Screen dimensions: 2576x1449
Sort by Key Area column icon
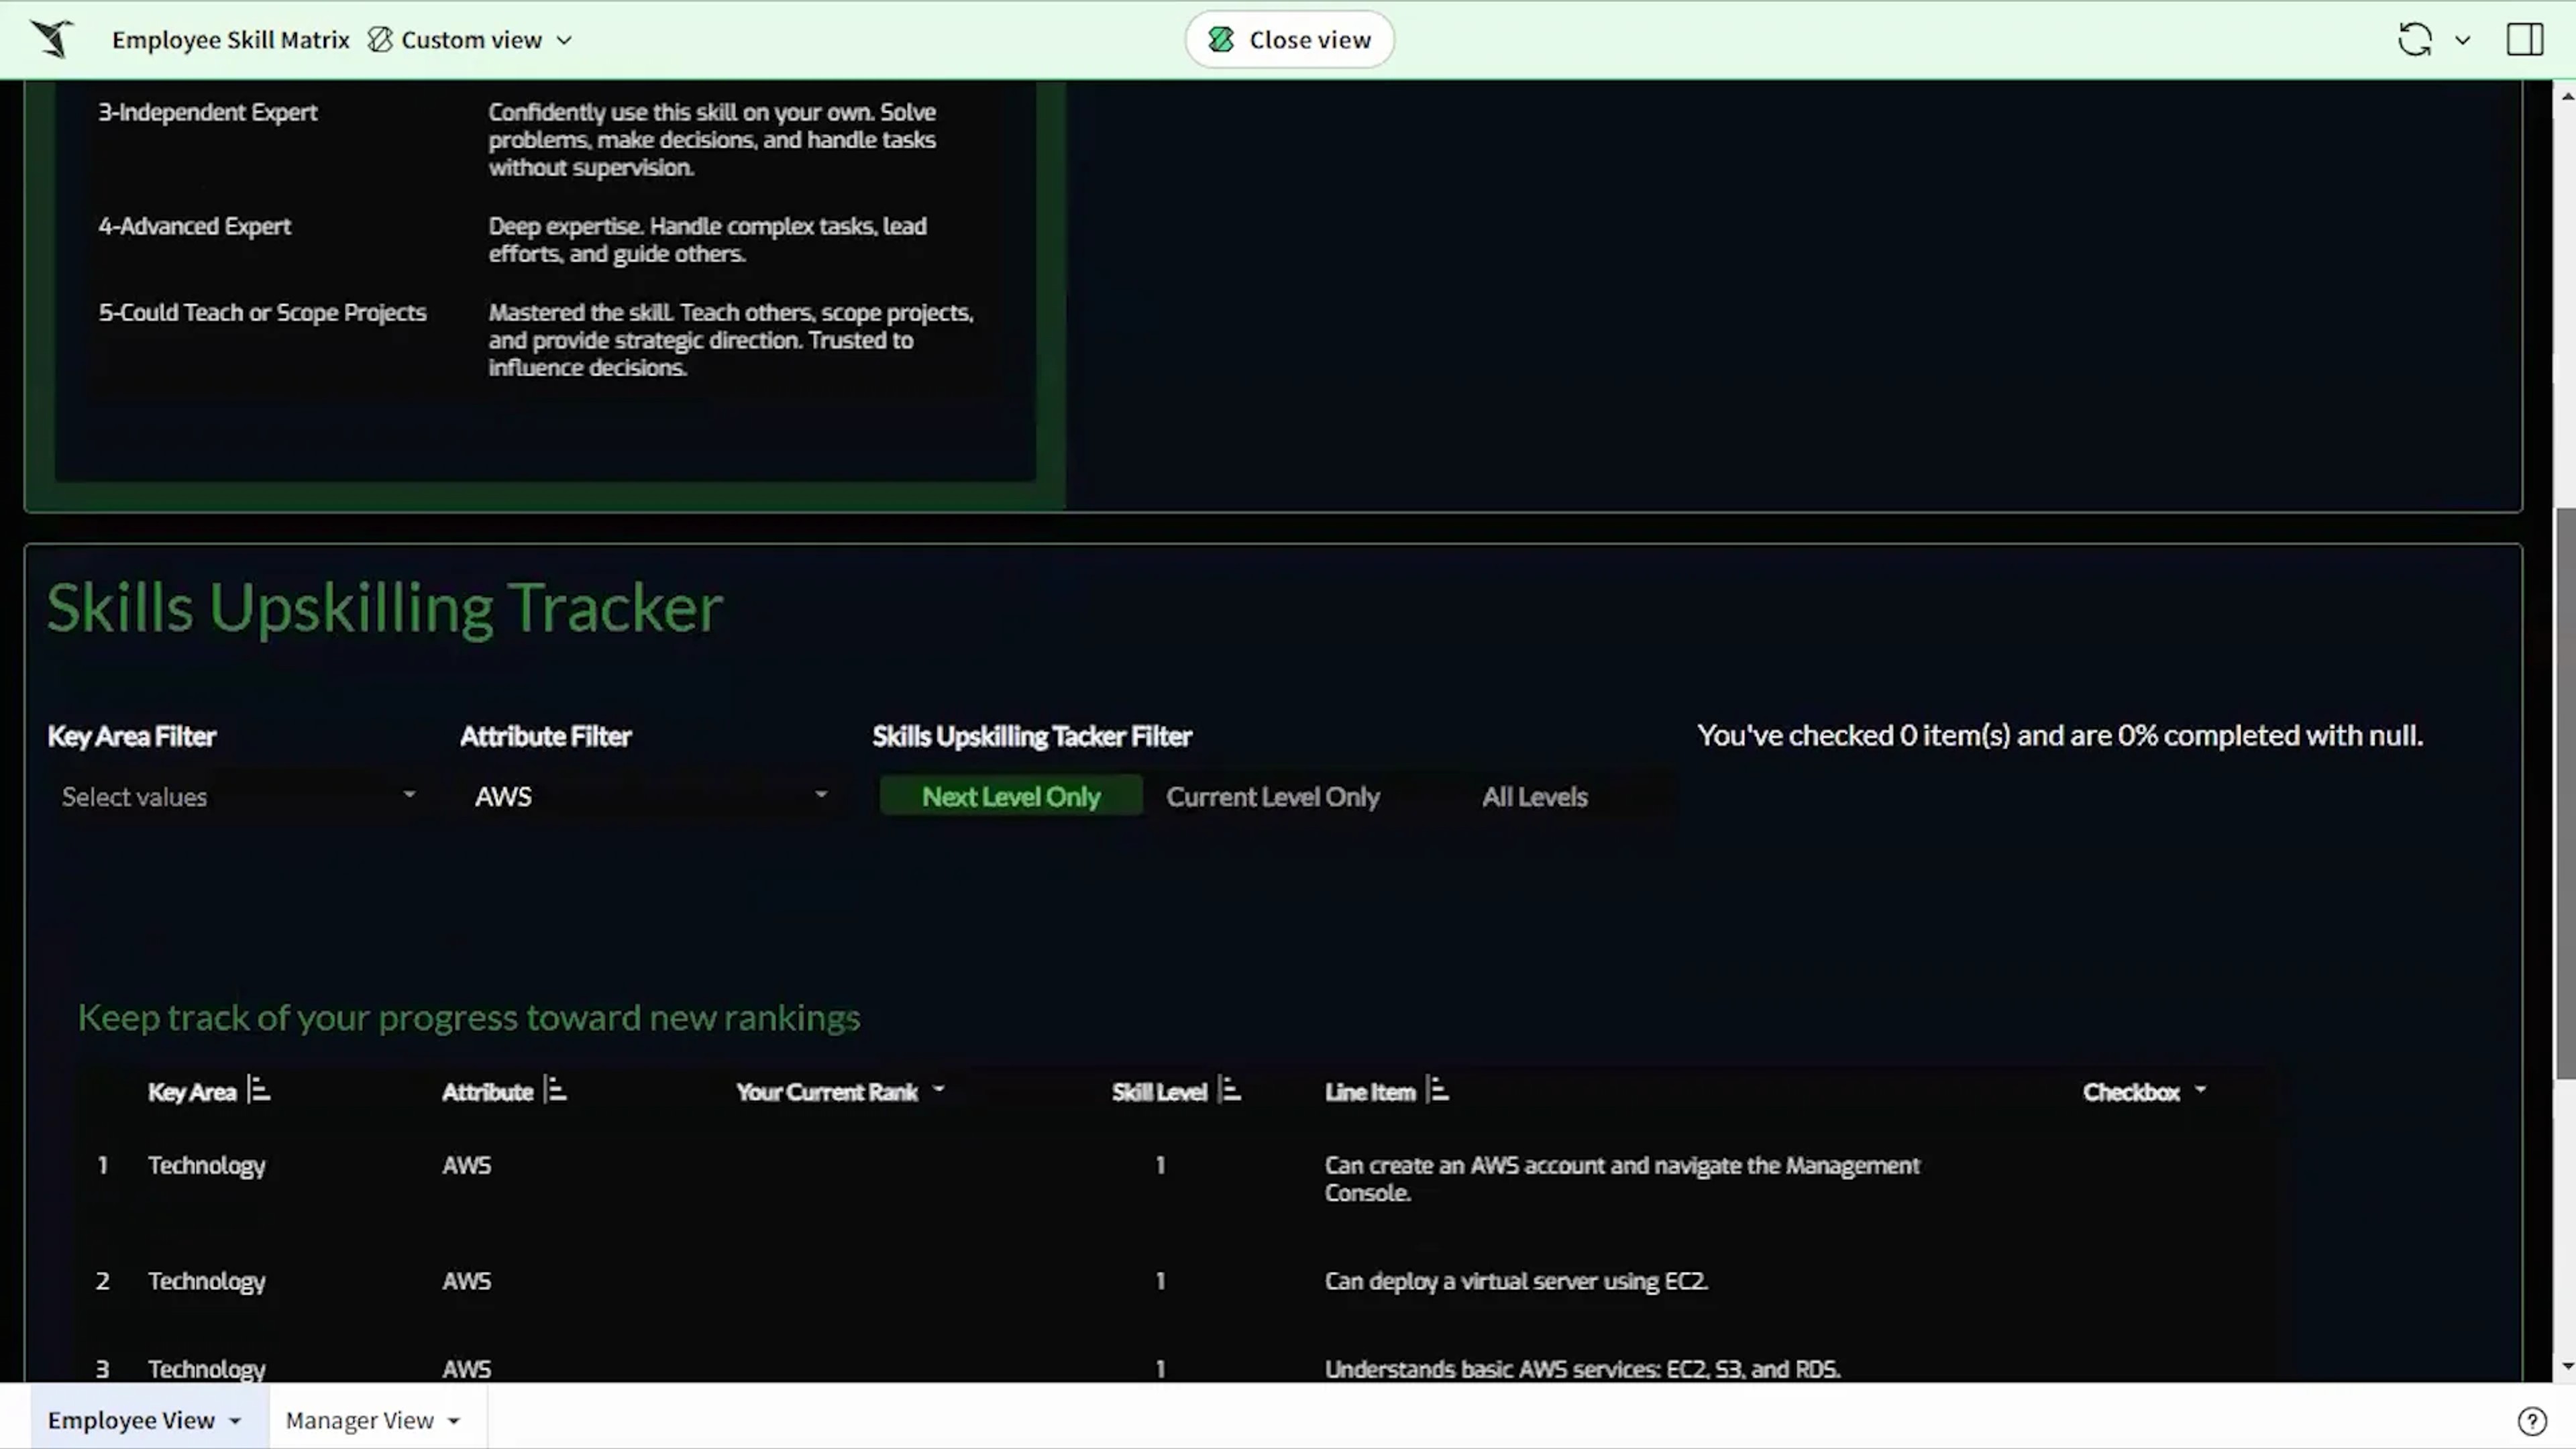pos(259,1090)
